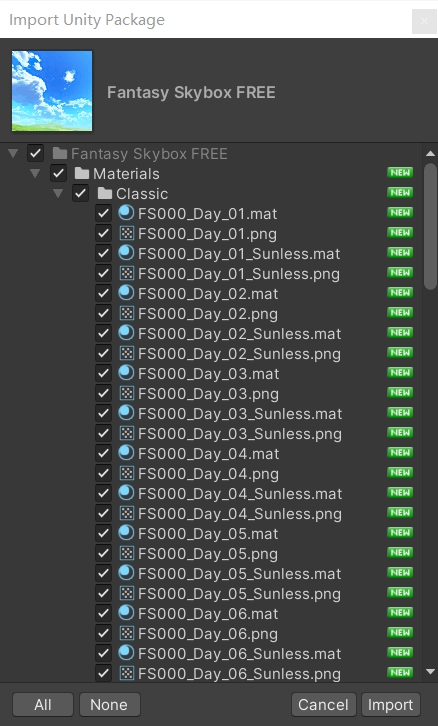Click the texture icon of FS000_Day_04_Sunless.png
Image resolution: width=438 pixels, height=726 pixels.
point(126,513)
